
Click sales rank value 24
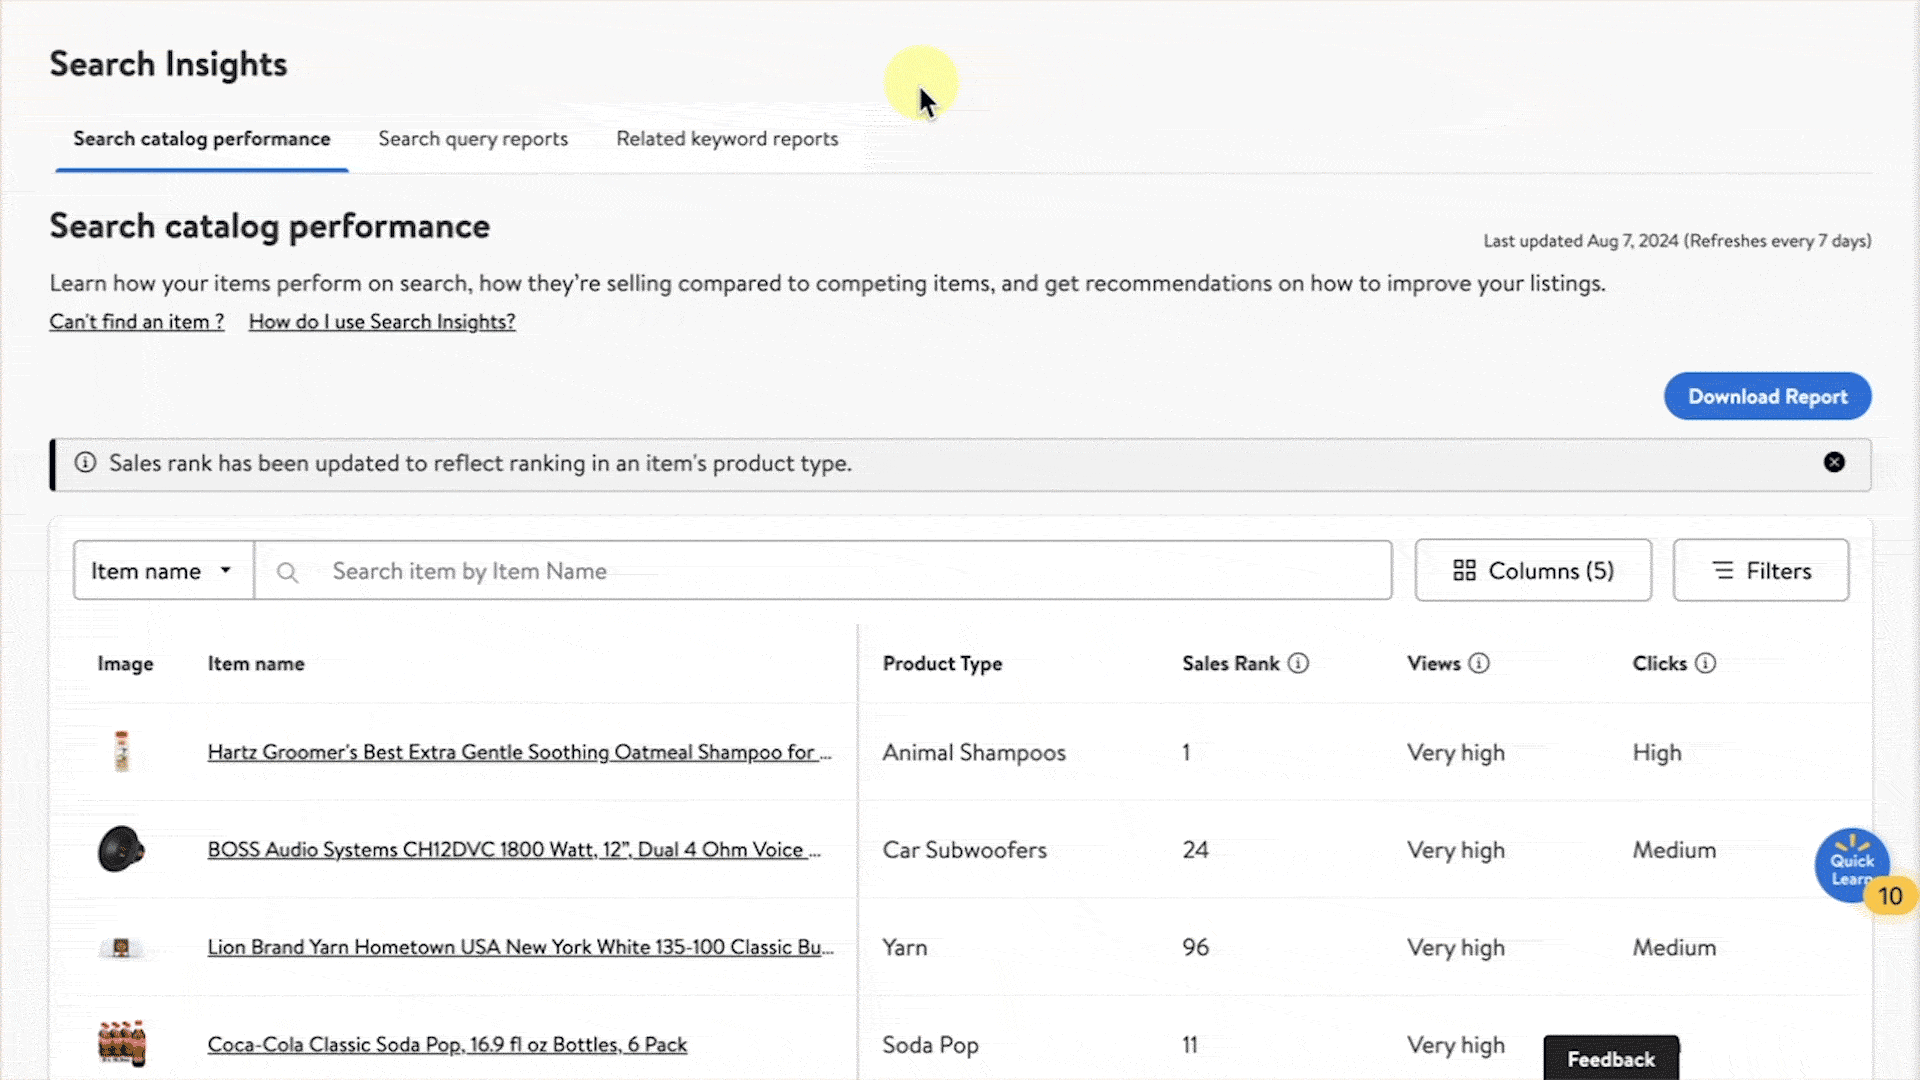point(1195,850)
